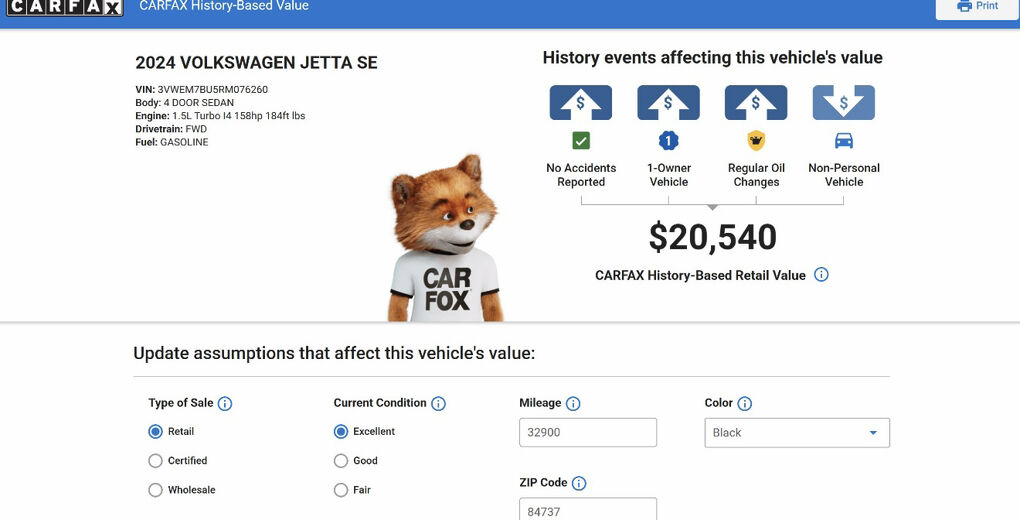Screen dimensions: 1020x520
Task: Click the Print button
Action: tap(977, 6)
